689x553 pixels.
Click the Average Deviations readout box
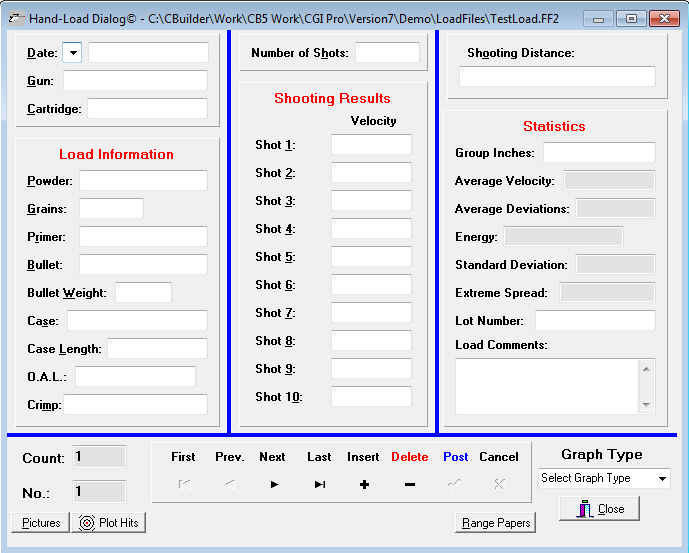pos(616,208)
